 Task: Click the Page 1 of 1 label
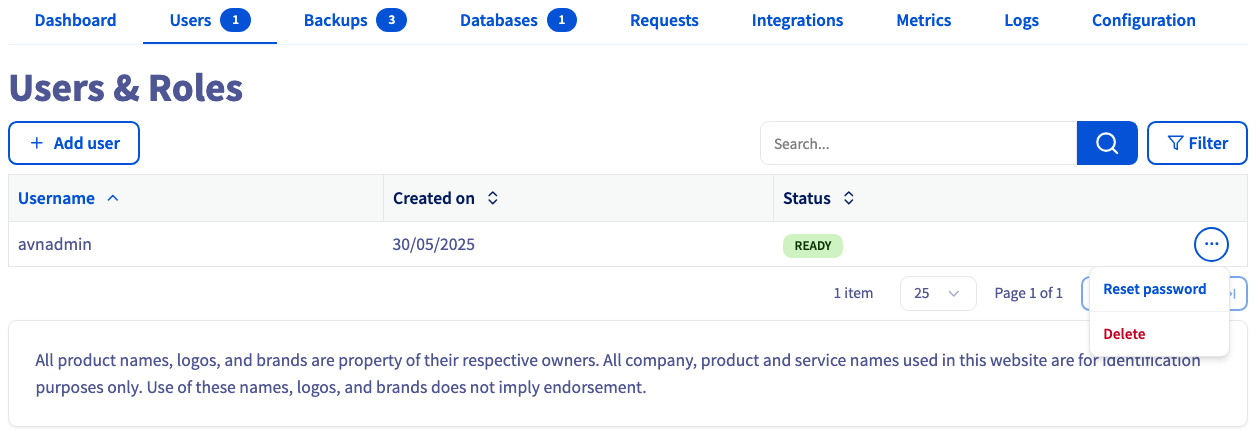[1029, 293]
